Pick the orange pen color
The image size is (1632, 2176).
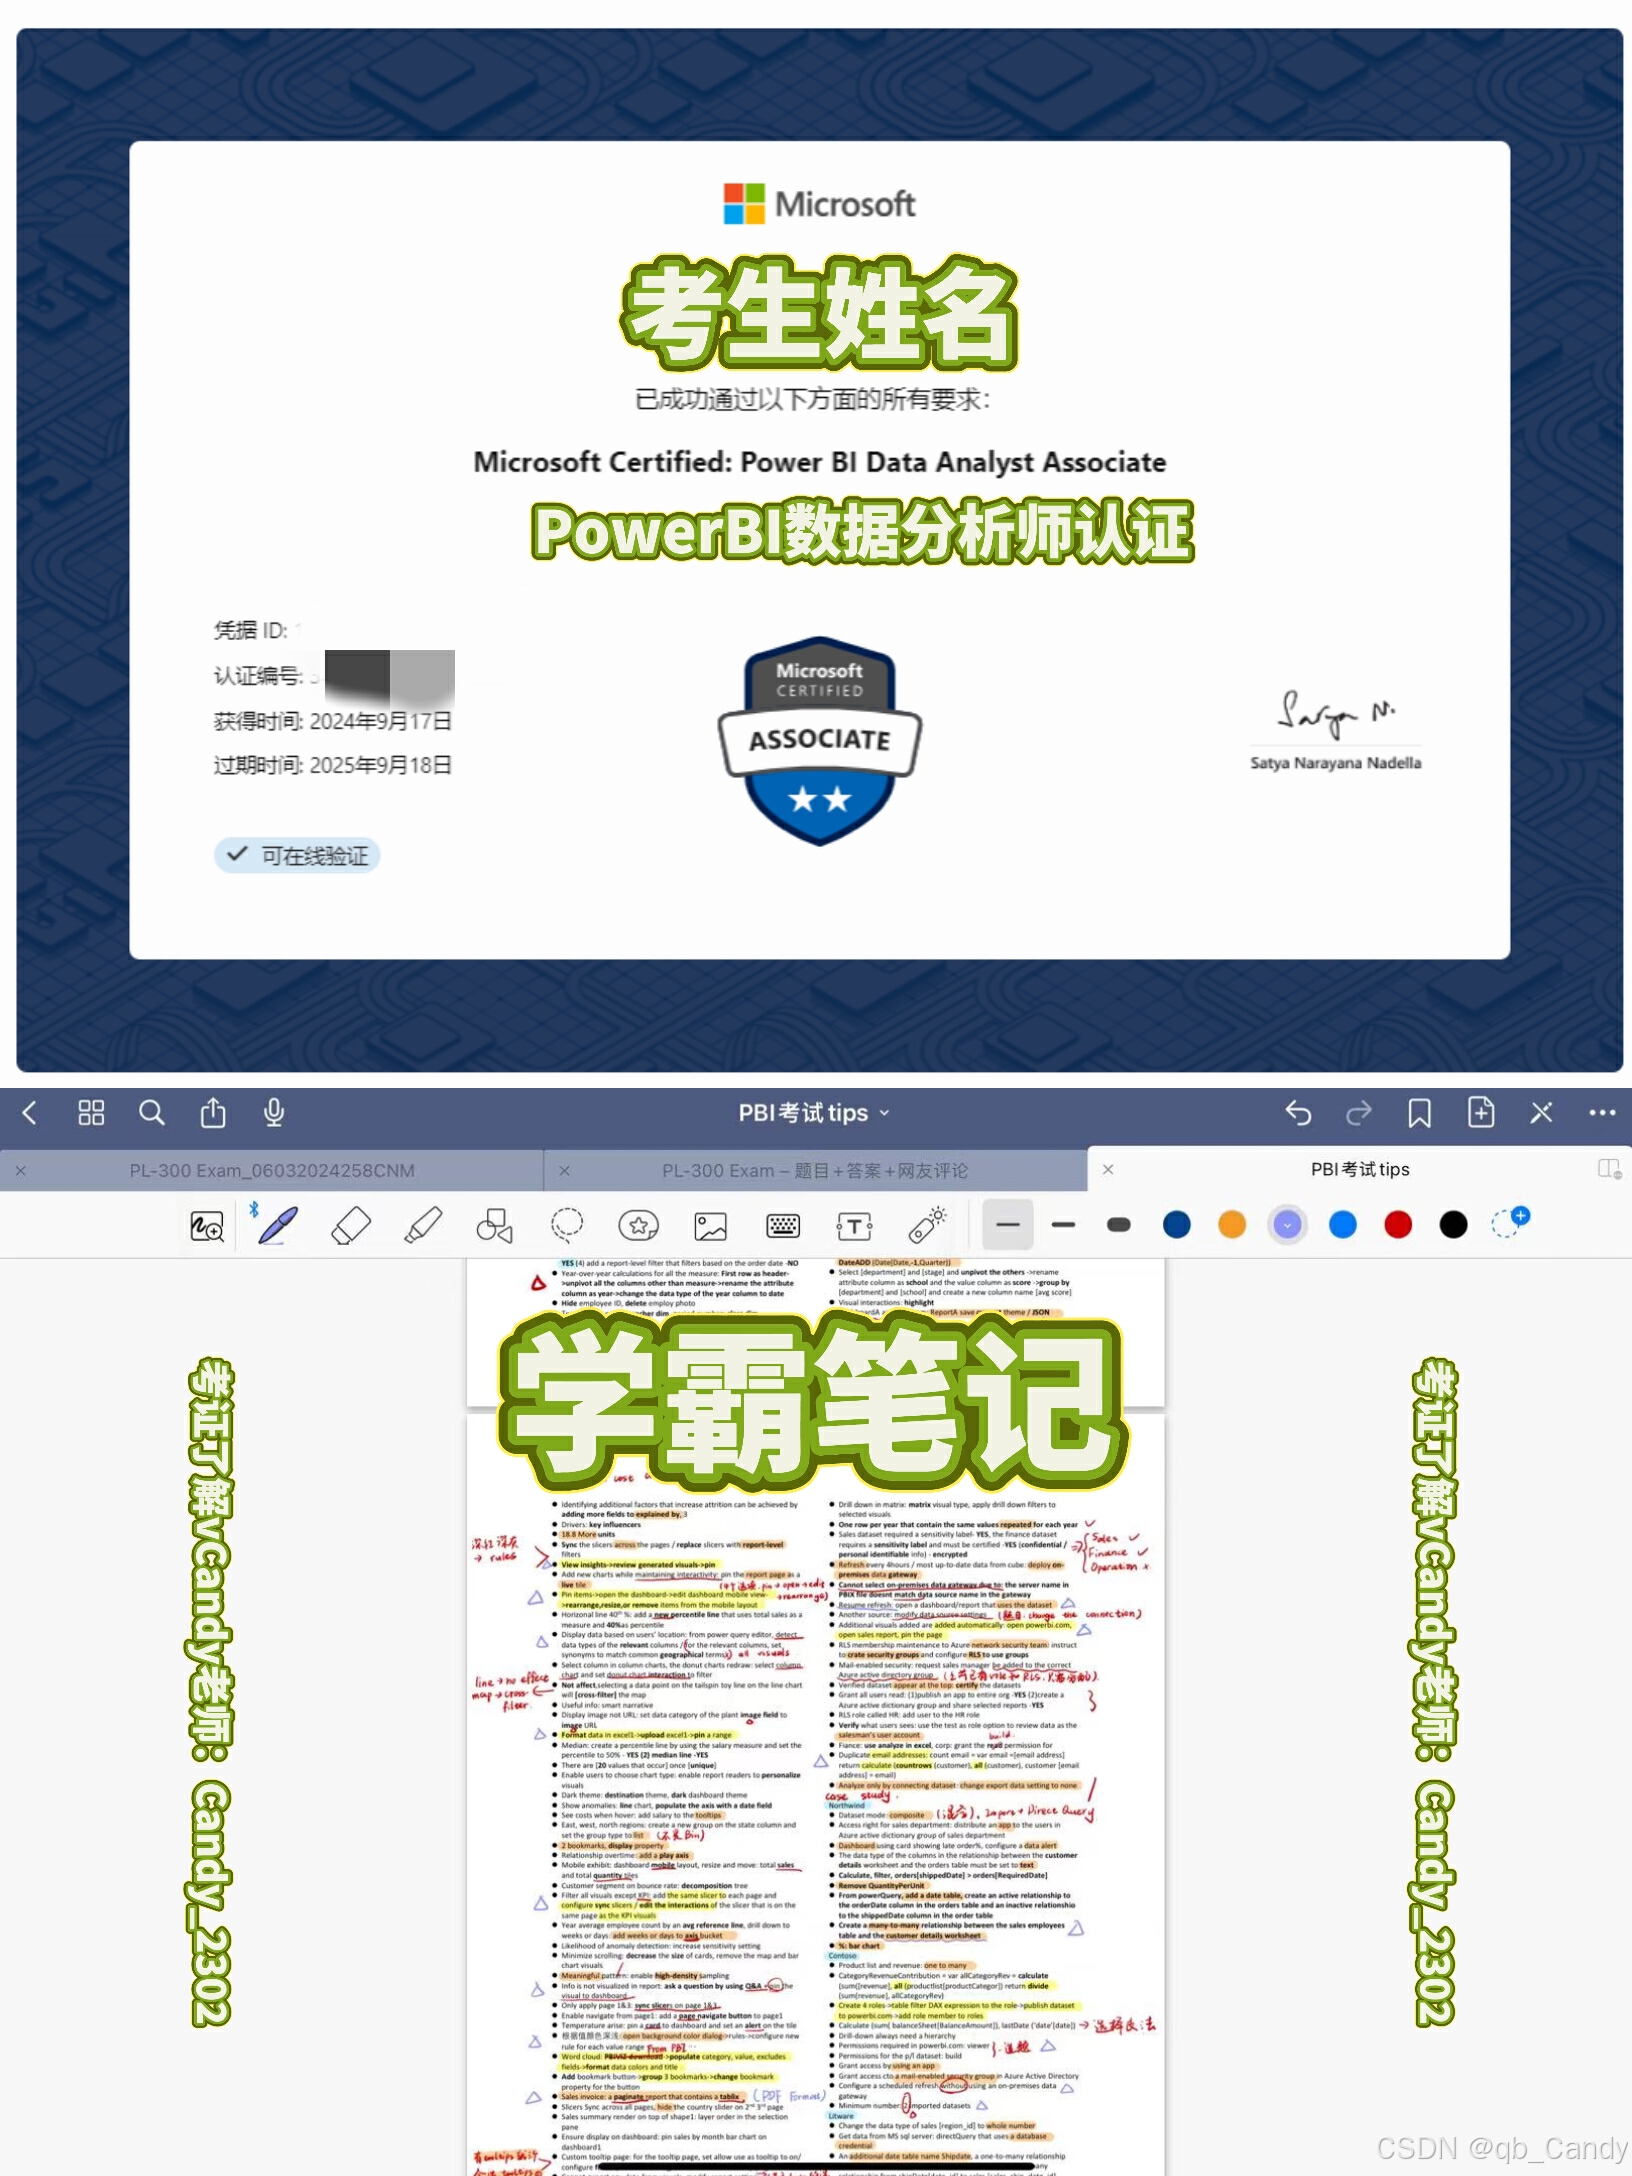click(x=1232, y=1225)
